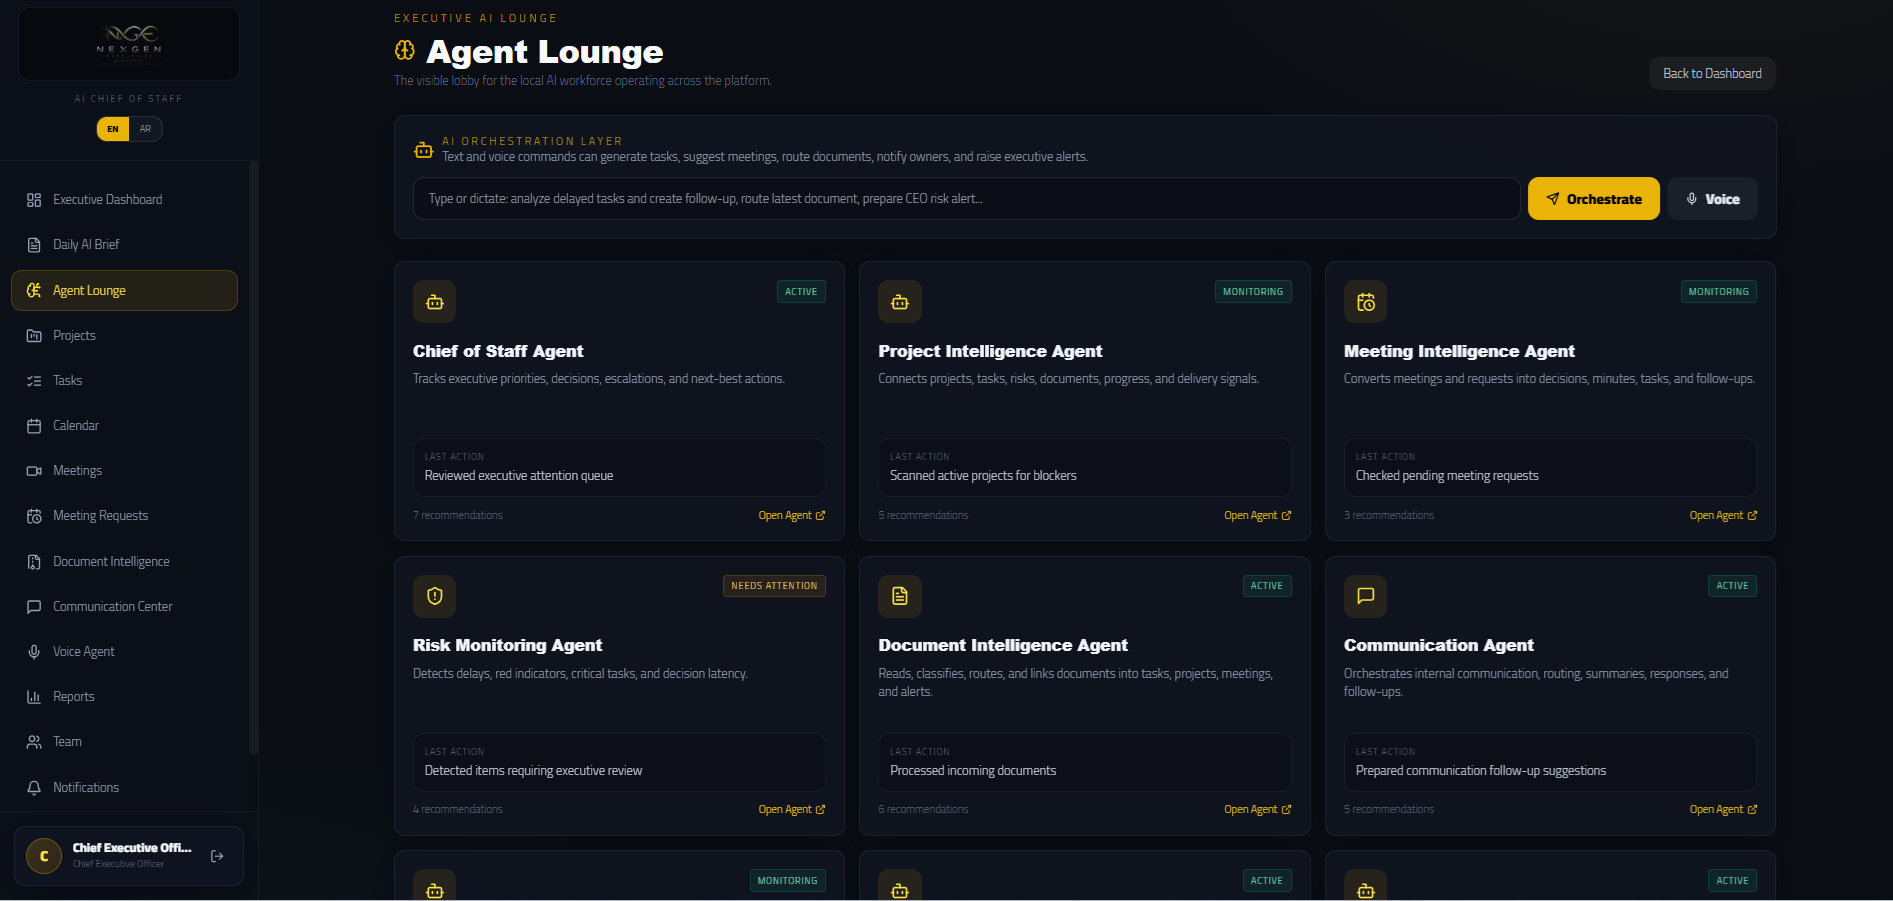Image resolution: width=1893 pixels, height=901 pixels.
Task: Click the Communication Agent chat bubble icon
Action: click(1365, 596)
